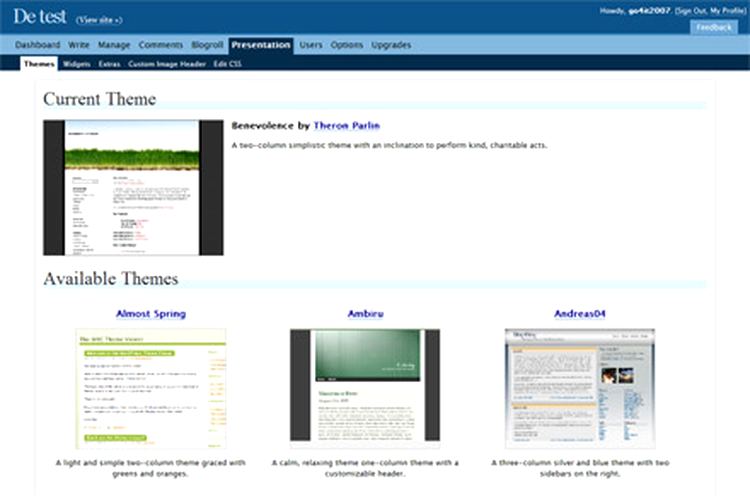Viewport: 750px width, 496px height.
Task: Open the Dashboard menu item
Action: pos(37,45)
